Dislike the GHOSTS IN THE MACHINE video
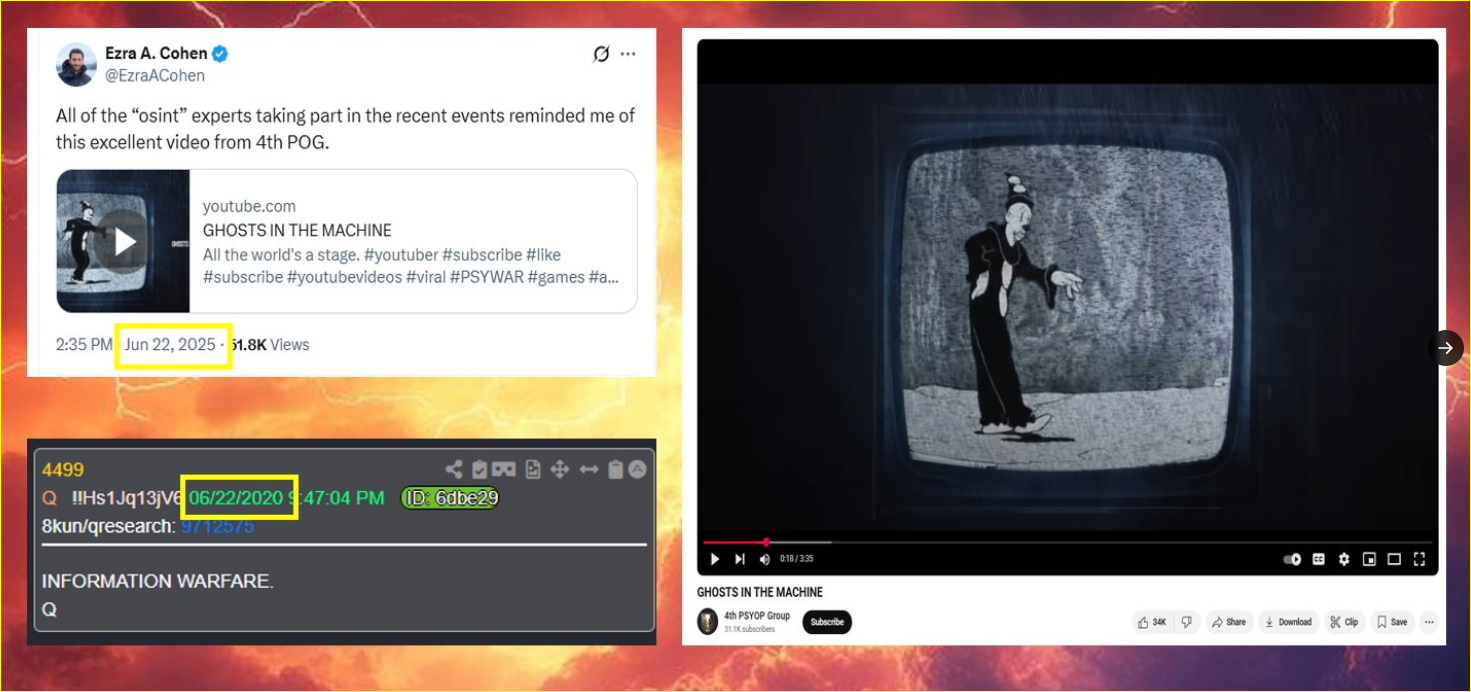Viewport: 1471px width, 692px height. [1186, 622]
